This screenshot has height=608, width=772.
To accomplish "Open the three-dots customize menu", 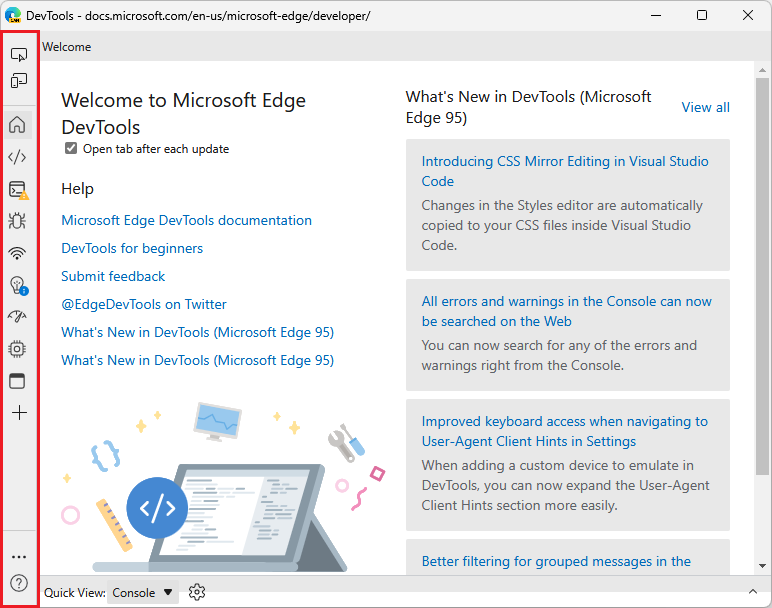I will click(19, 557).
